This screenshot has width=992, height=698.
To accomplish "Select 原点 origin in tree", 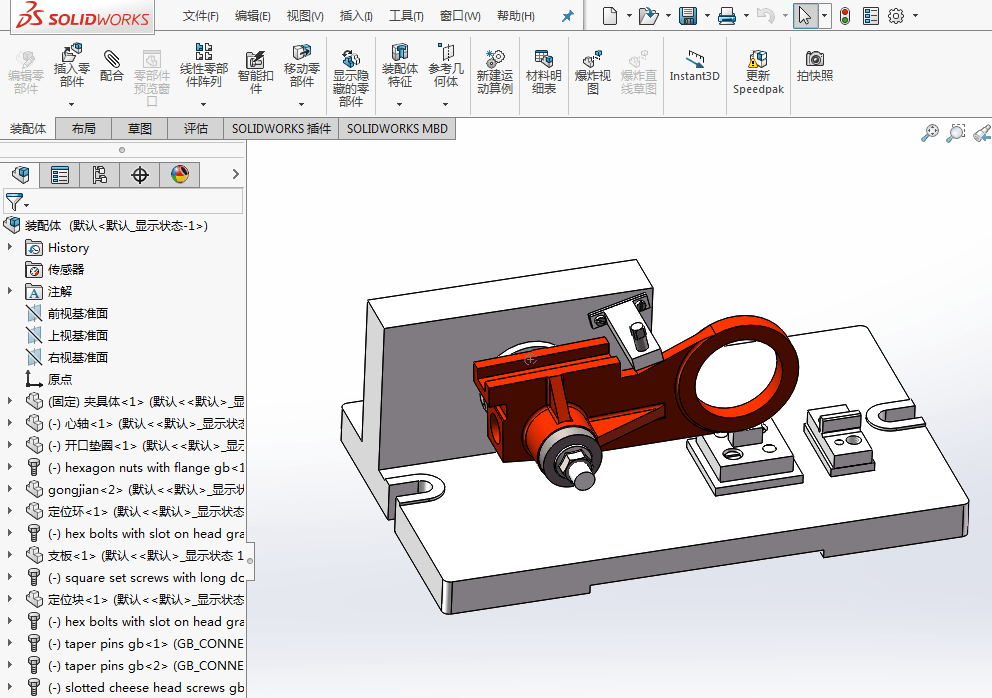I will 59,379.
